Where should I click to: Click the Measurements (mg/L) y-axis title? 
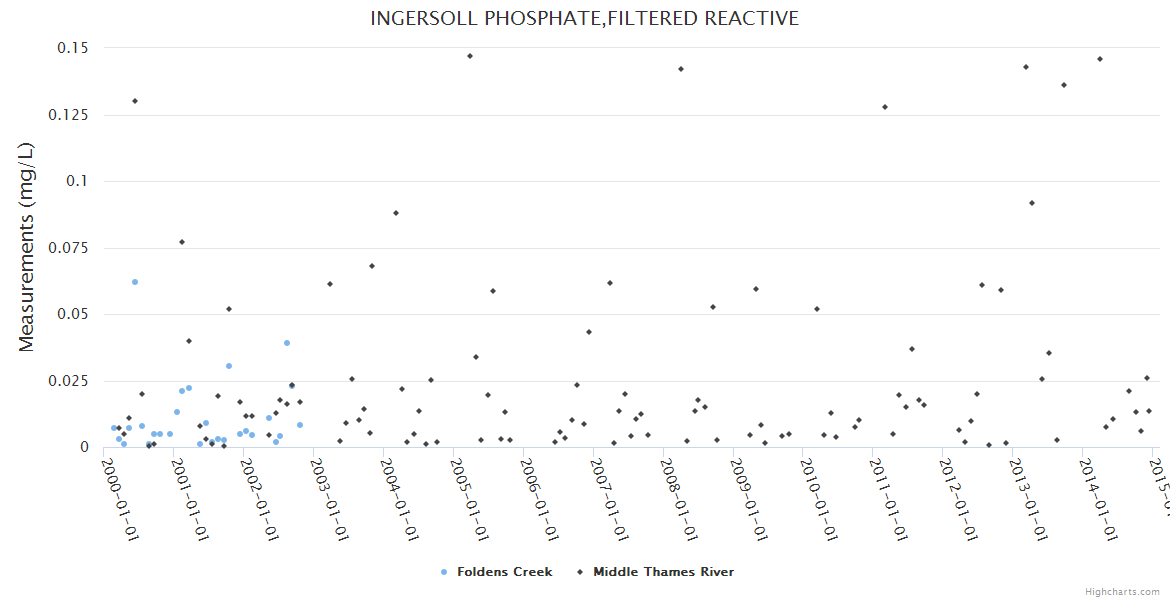click(x=27, y=247)
